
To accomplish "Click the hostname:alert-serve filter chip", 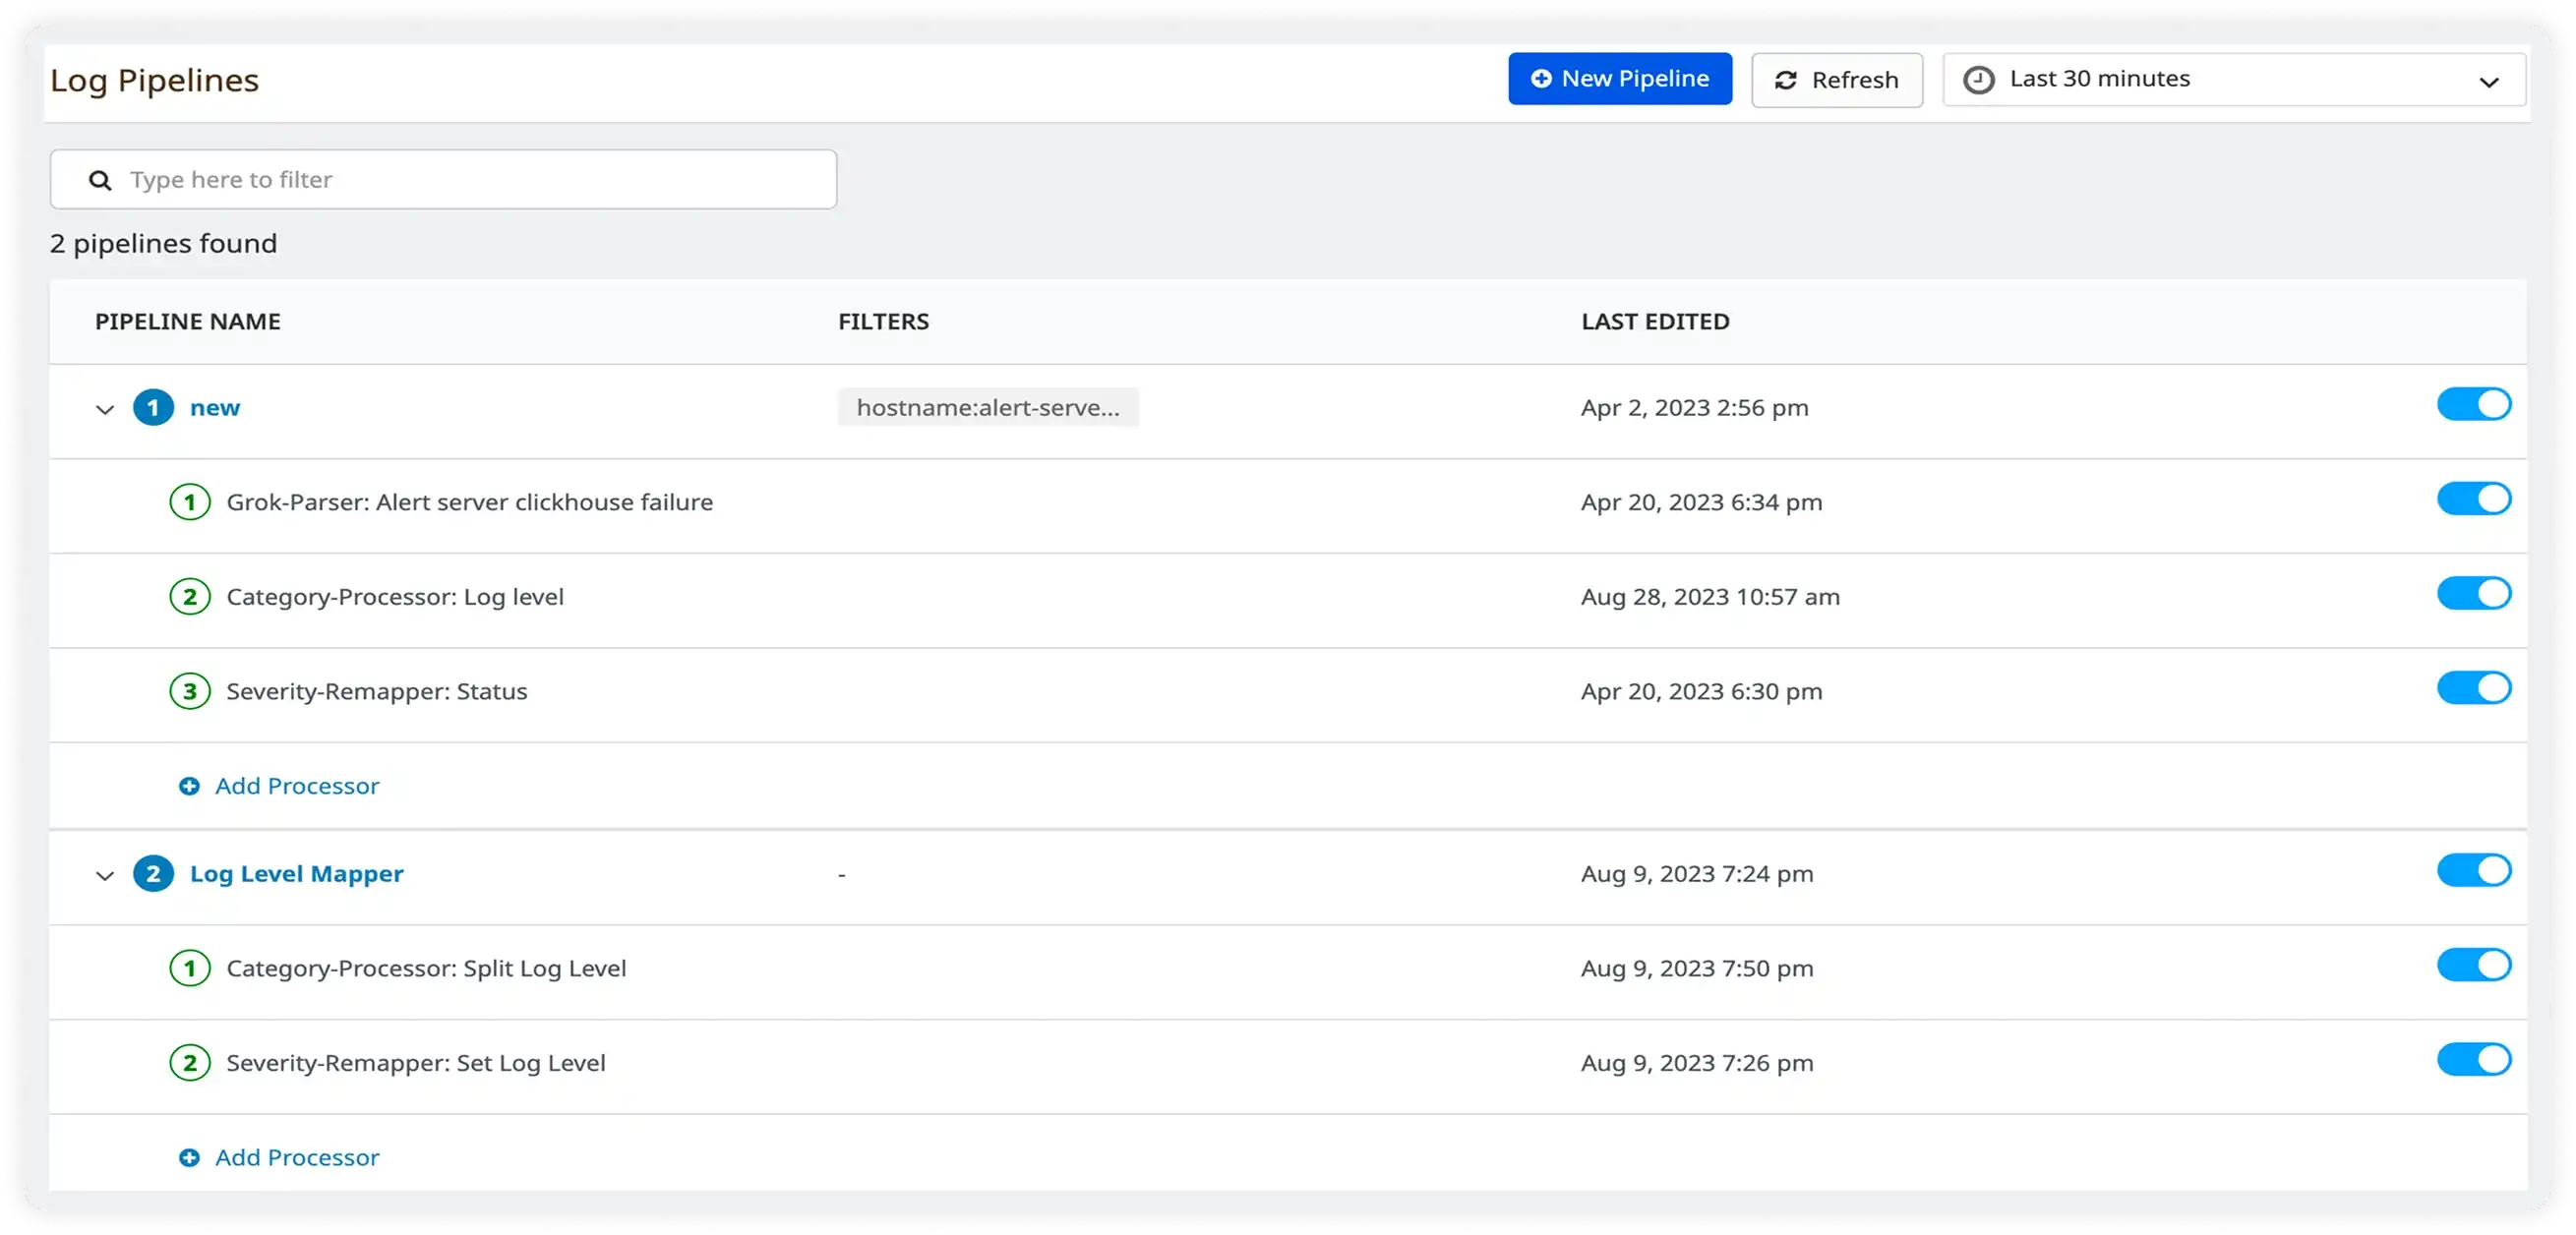I will [988, 407].
